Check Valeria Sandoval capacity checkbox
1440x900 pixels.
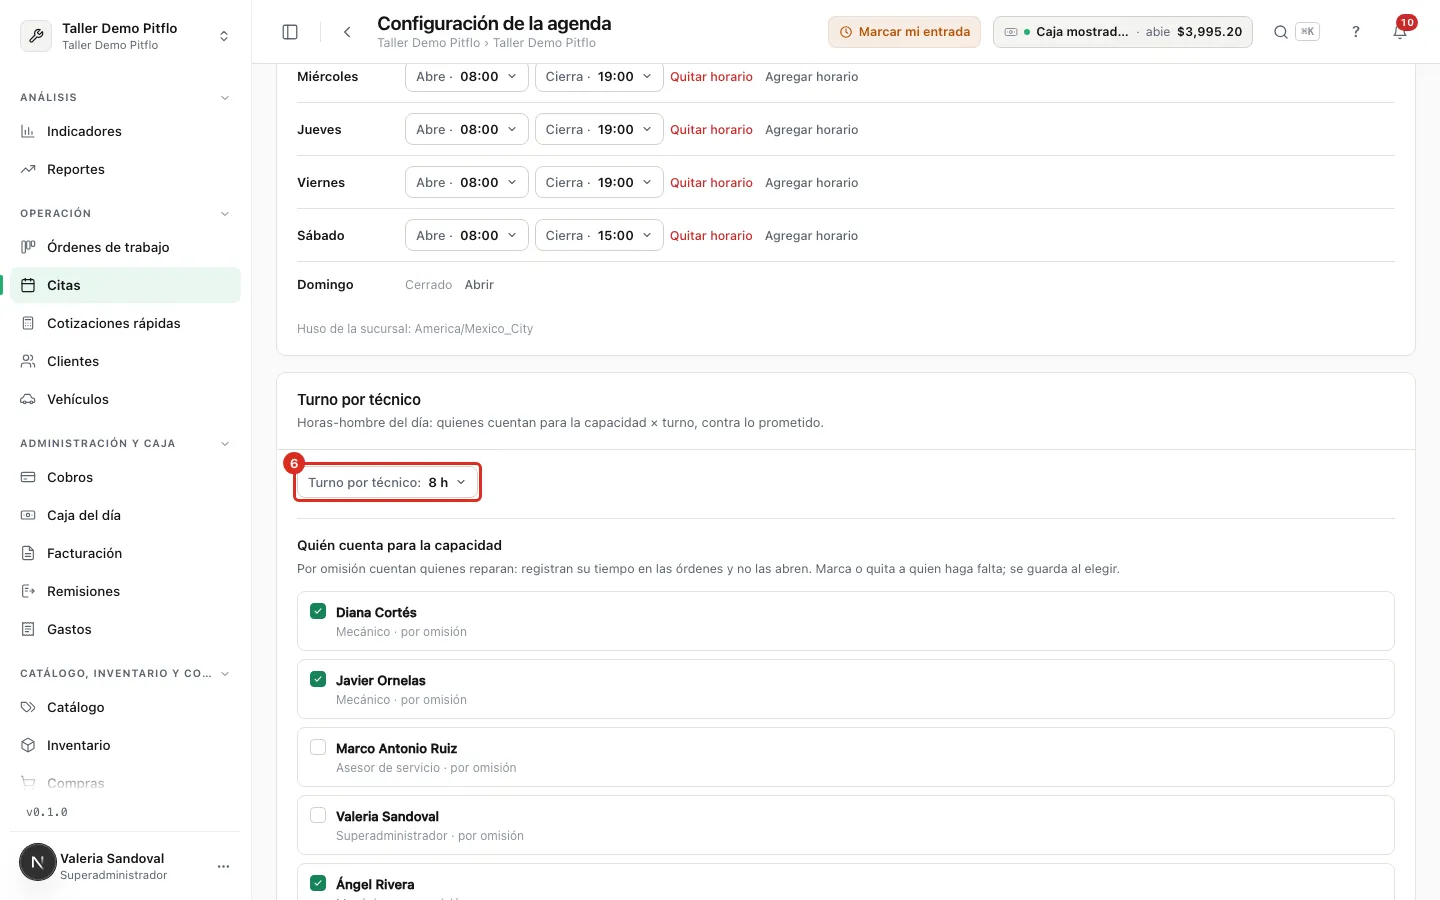[318, 815]
